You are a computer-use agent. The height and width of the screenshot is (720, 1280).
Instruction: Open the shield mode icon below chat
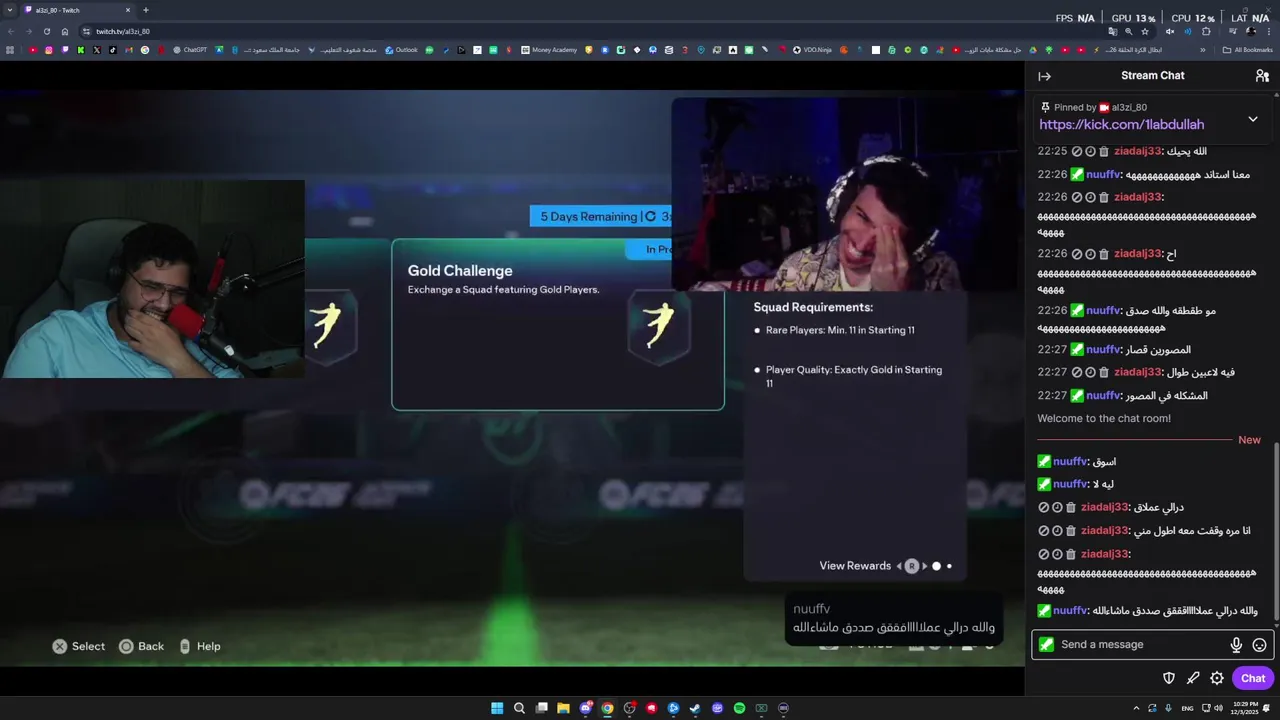coord(1169,678)
